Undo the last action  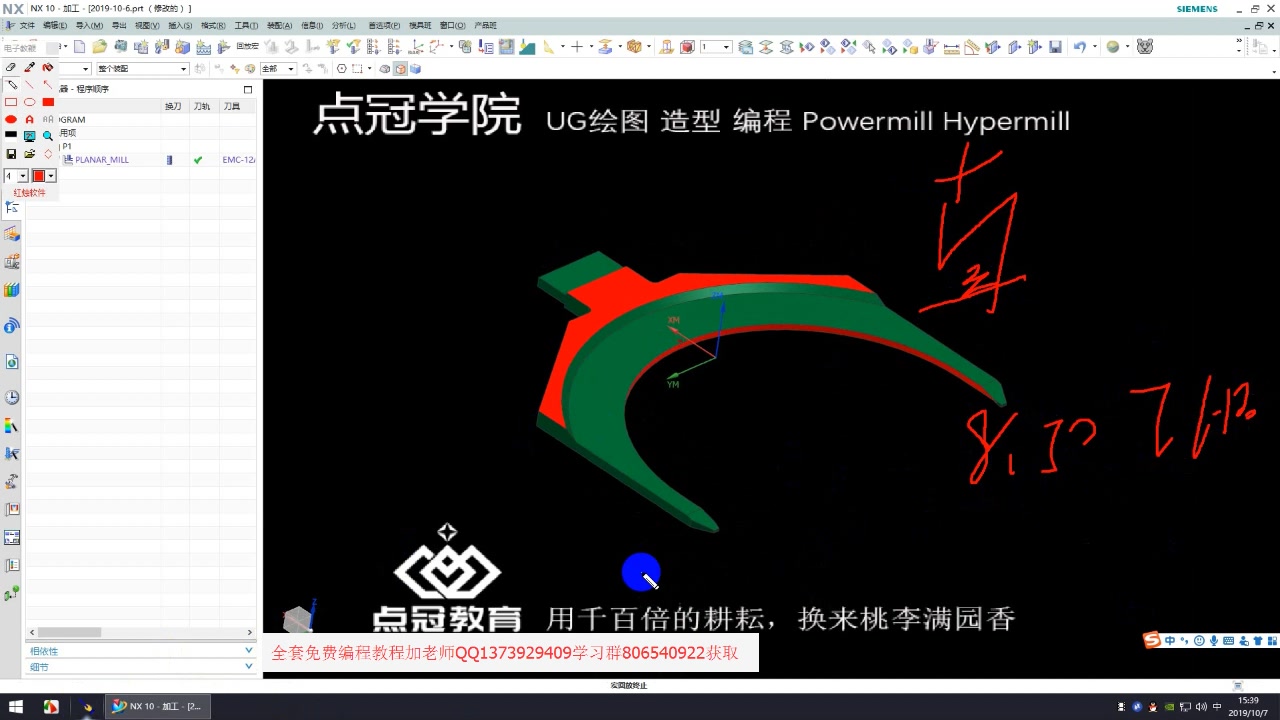tap(1080, 47)
